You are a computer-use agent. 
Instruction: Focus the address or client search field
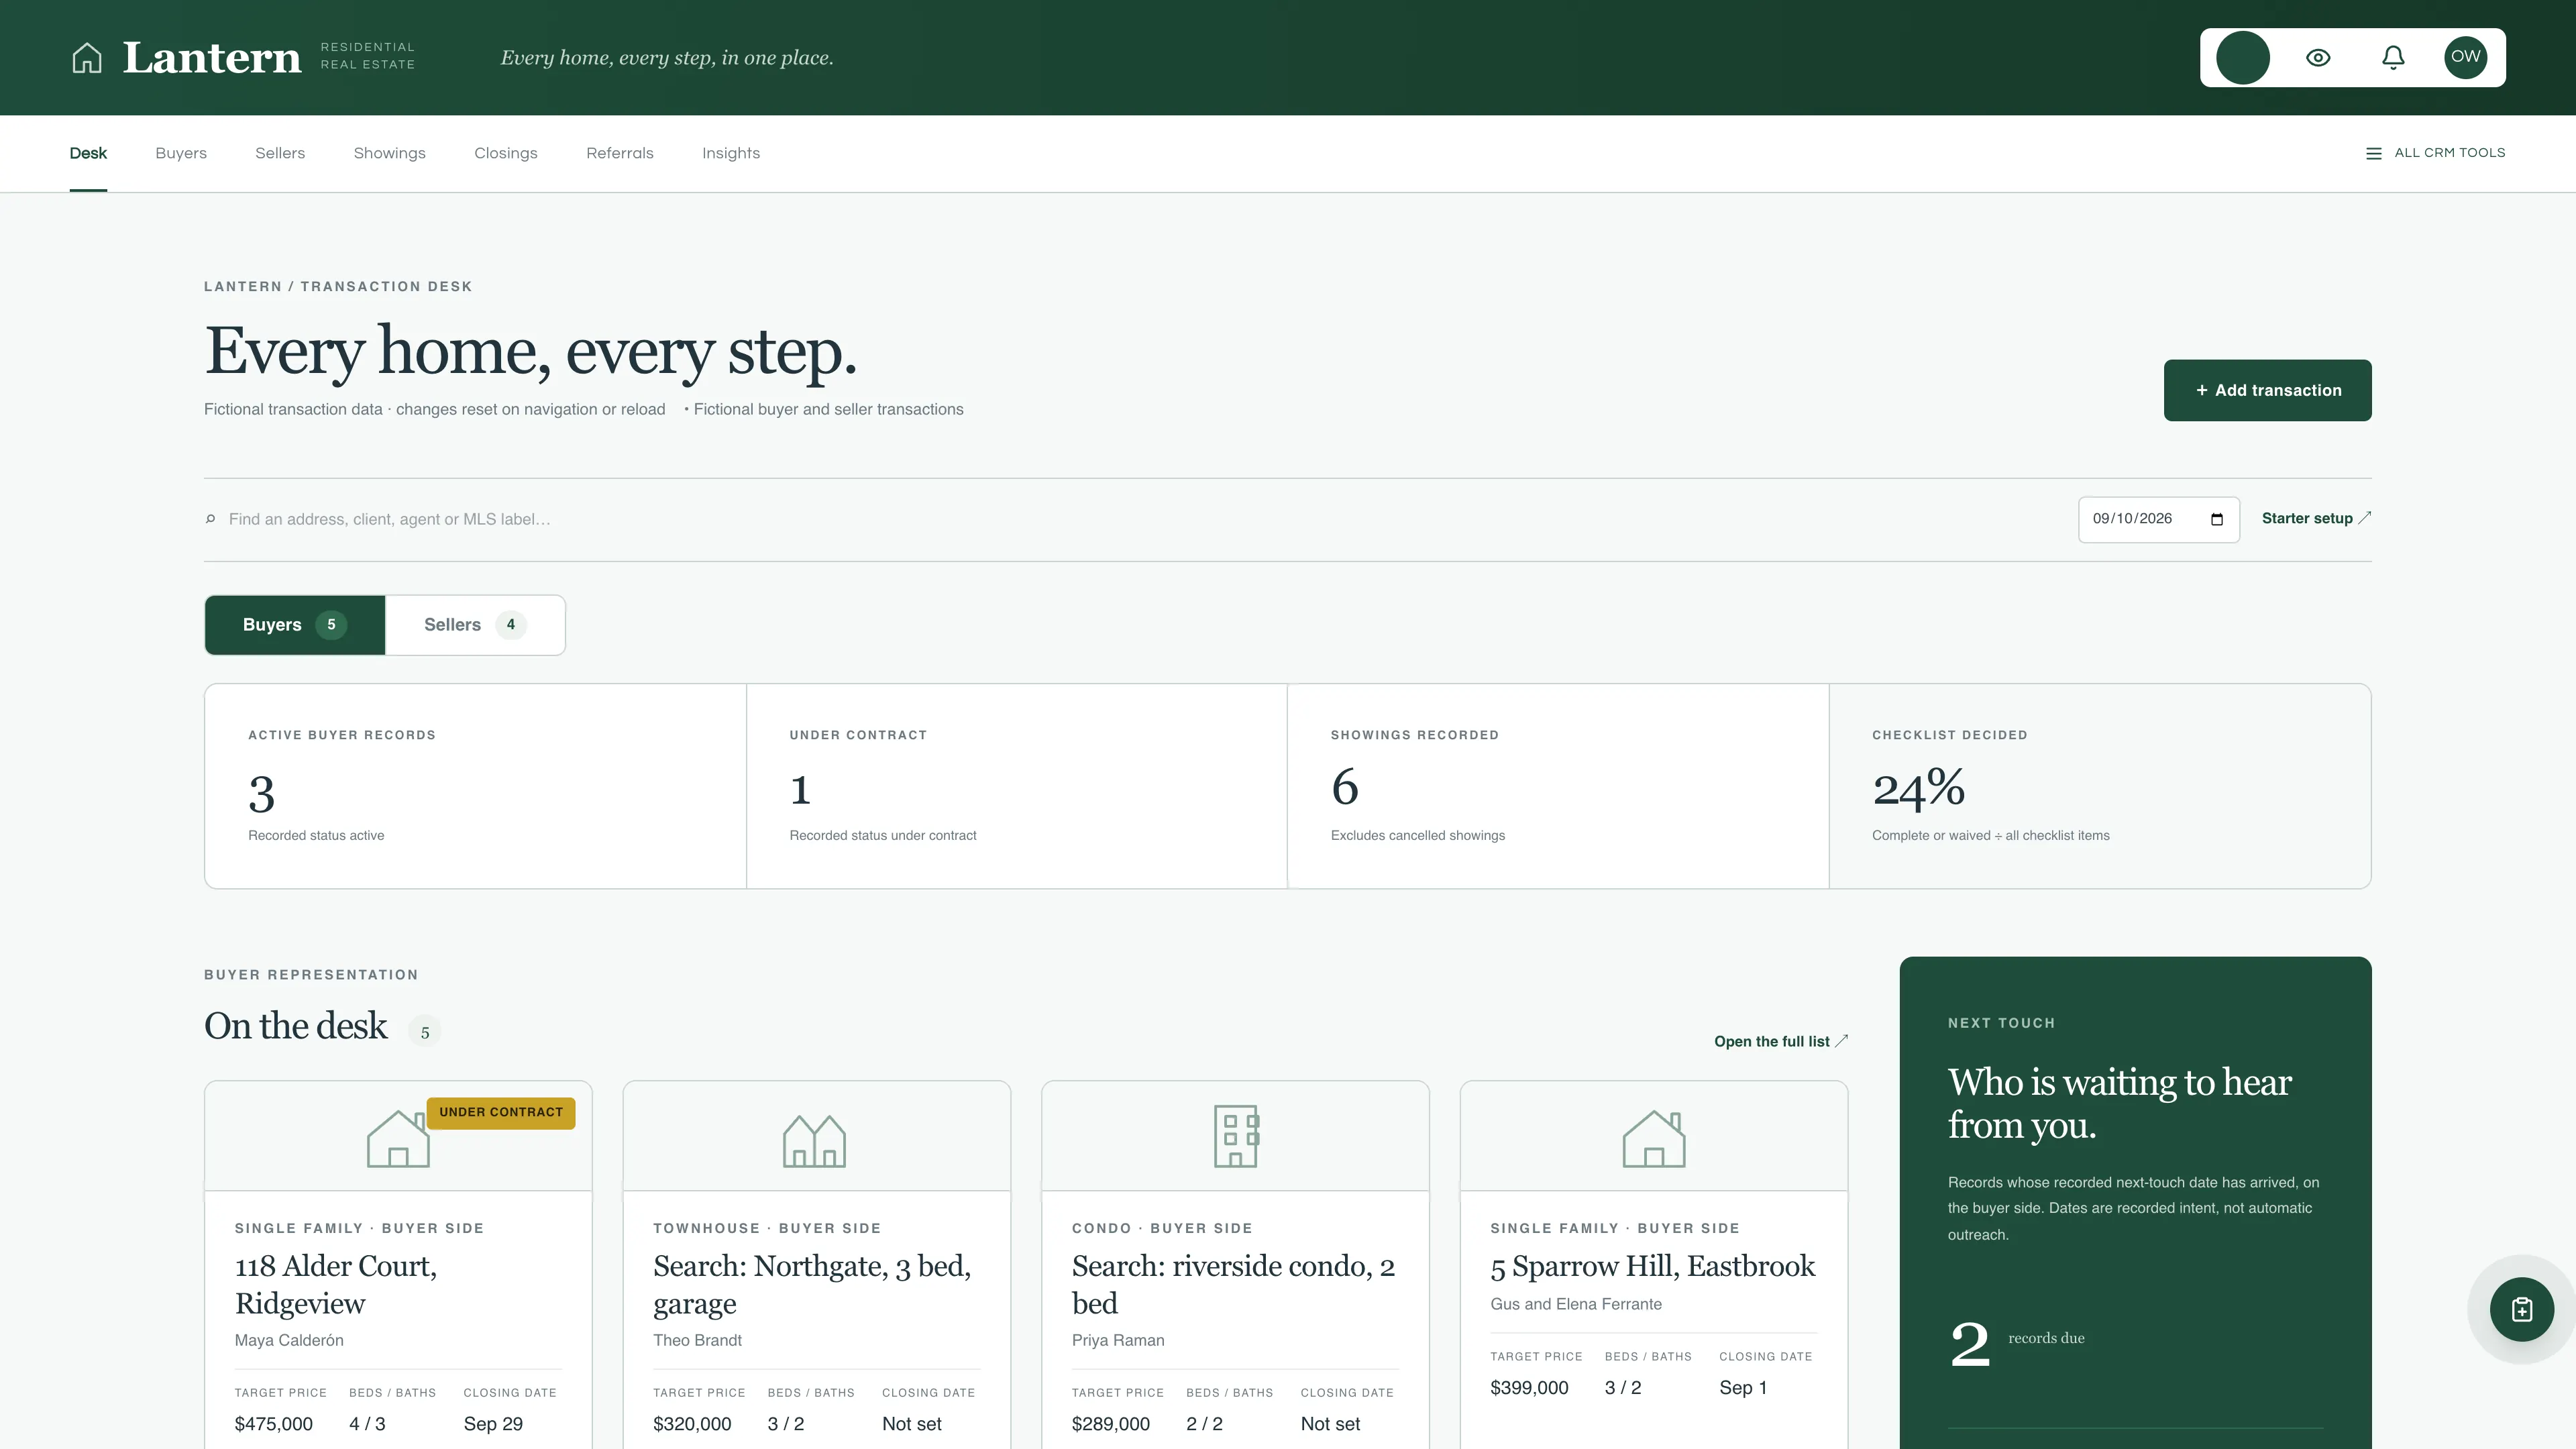click(x=1140, y=519)
